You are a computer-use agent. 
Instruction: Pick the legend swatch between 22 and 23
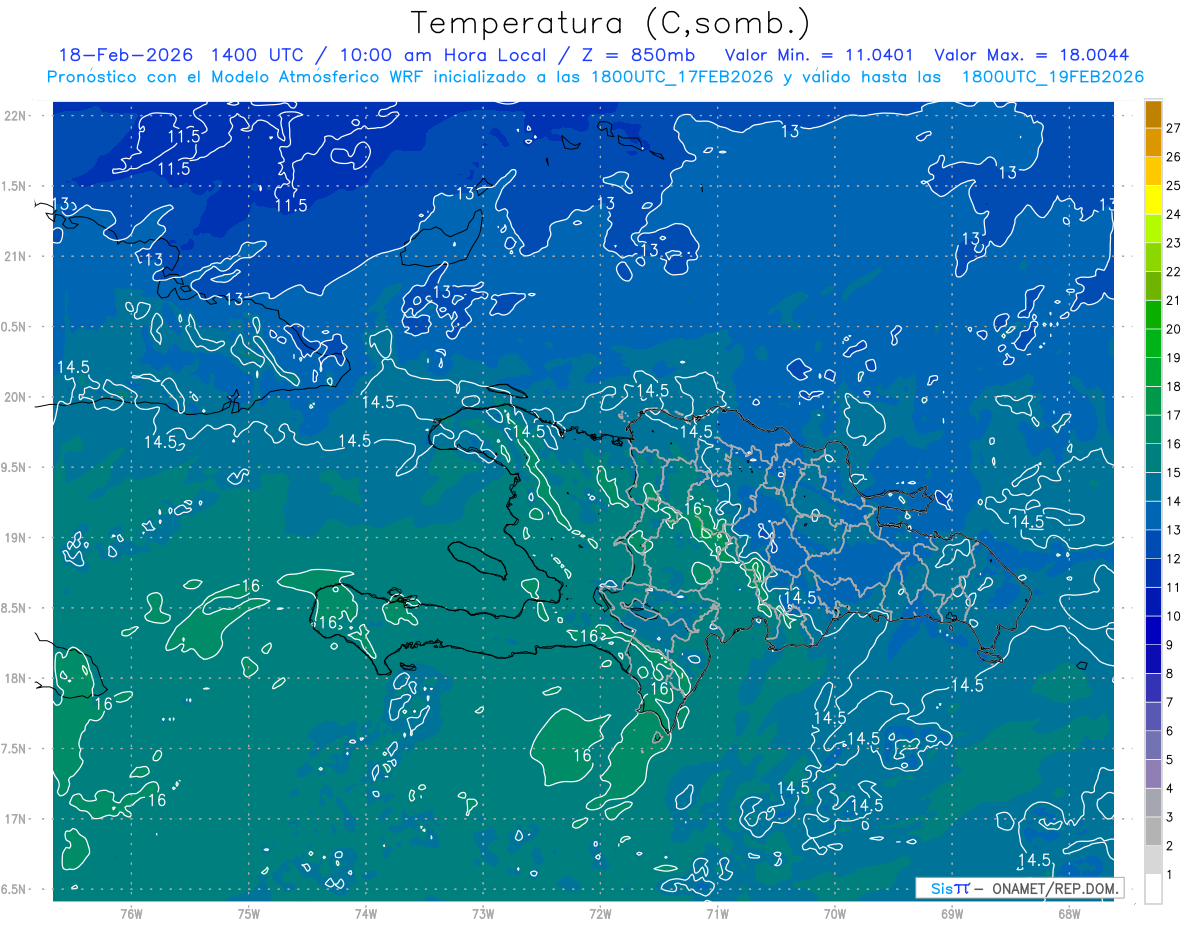[1153, 257]
